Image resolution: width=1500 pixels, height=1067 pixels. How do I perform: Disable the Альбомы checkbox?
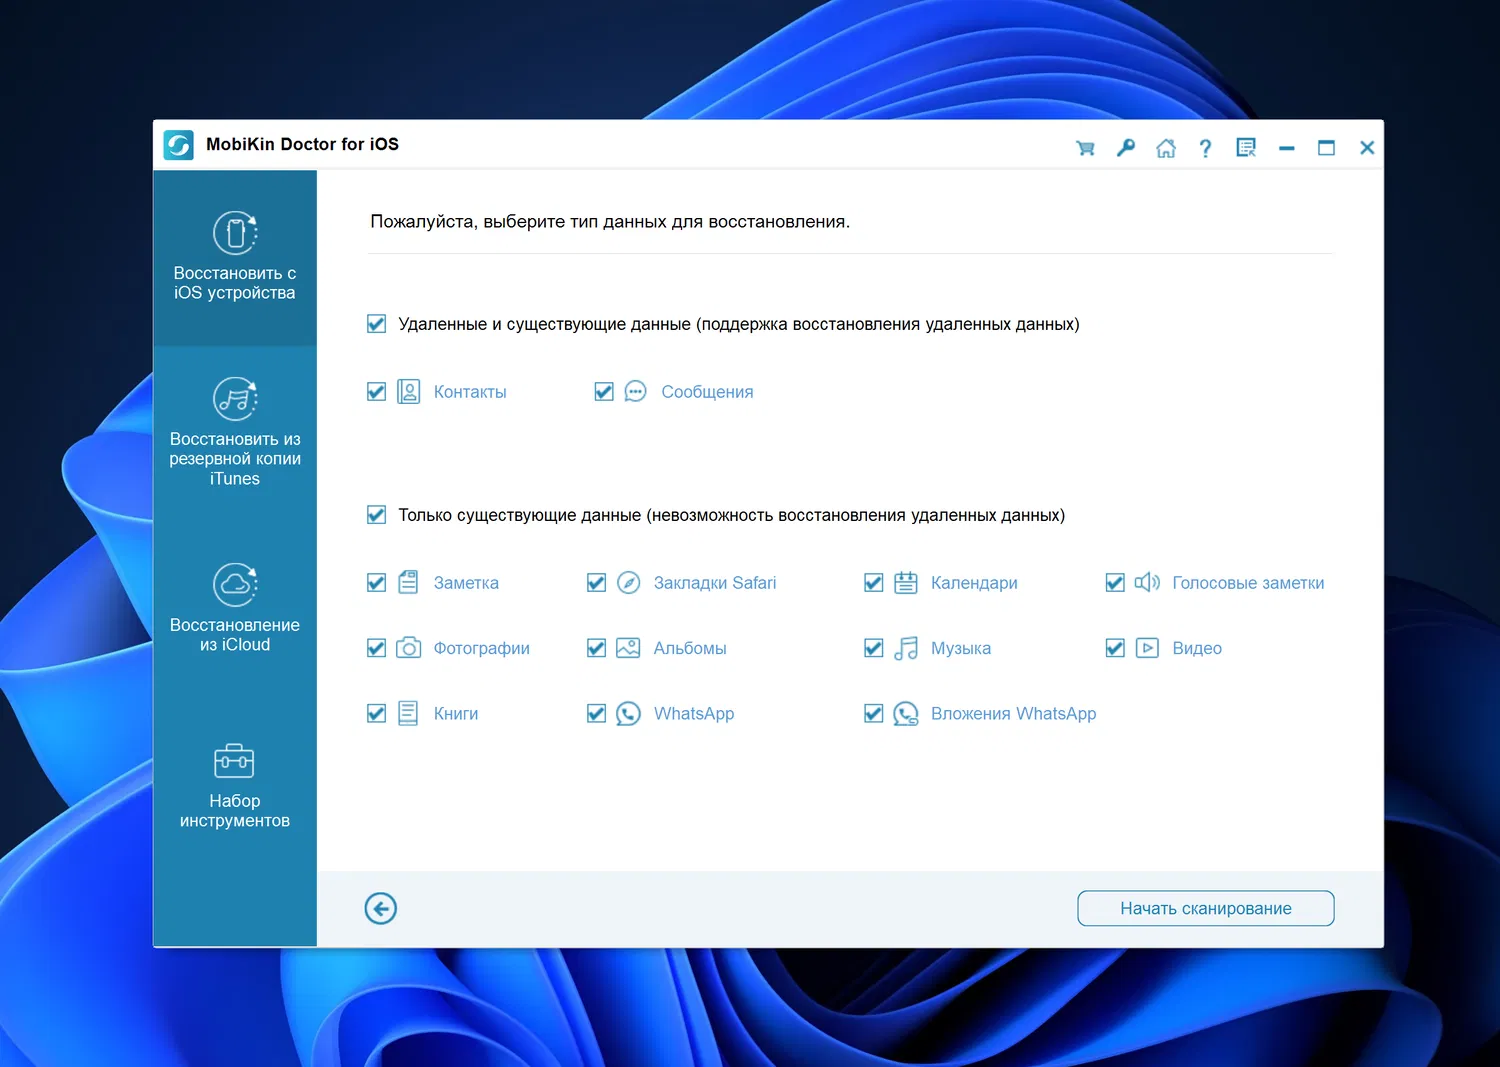coord(596,648)
